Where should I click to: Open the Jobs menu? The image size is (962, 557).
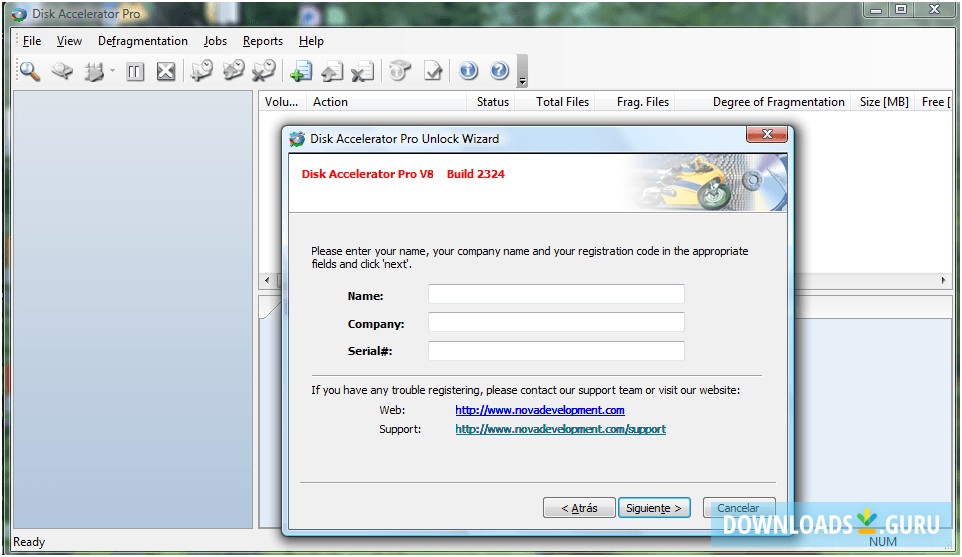[x=215, y=41]
